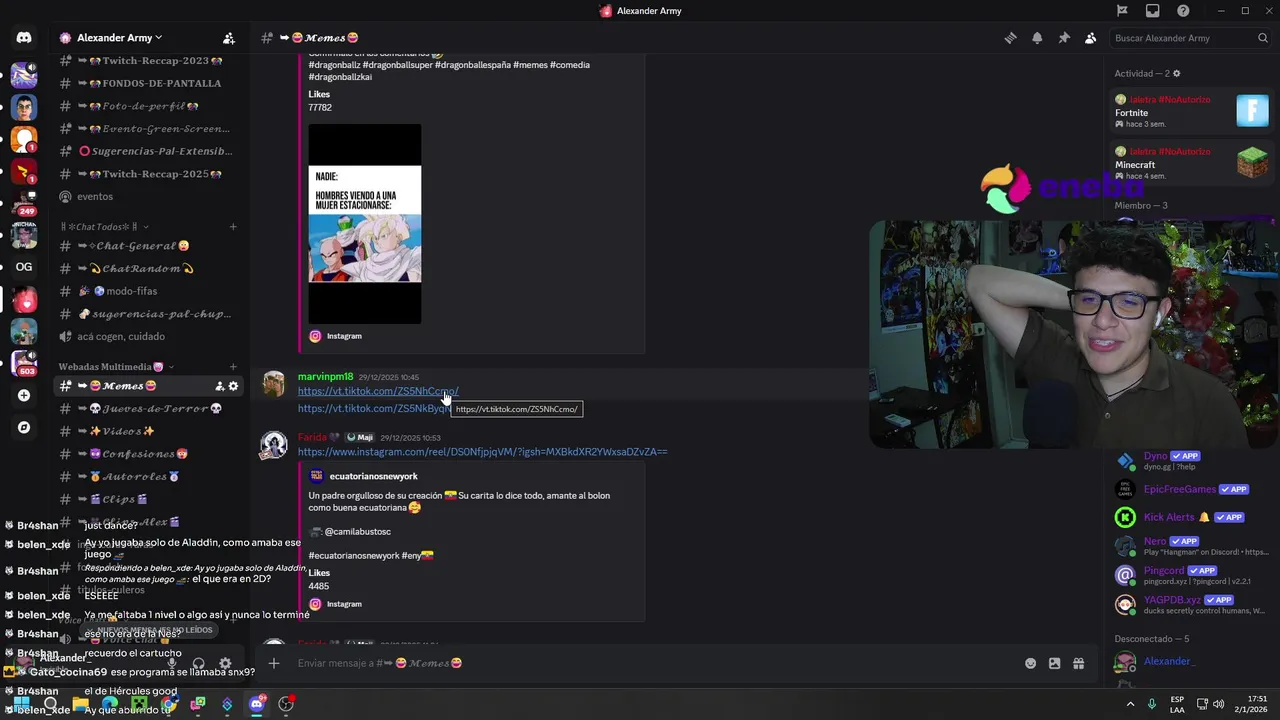Show pinned messages pin icon
This screenshot has width=1280, height=720.
click(1064, 38)
